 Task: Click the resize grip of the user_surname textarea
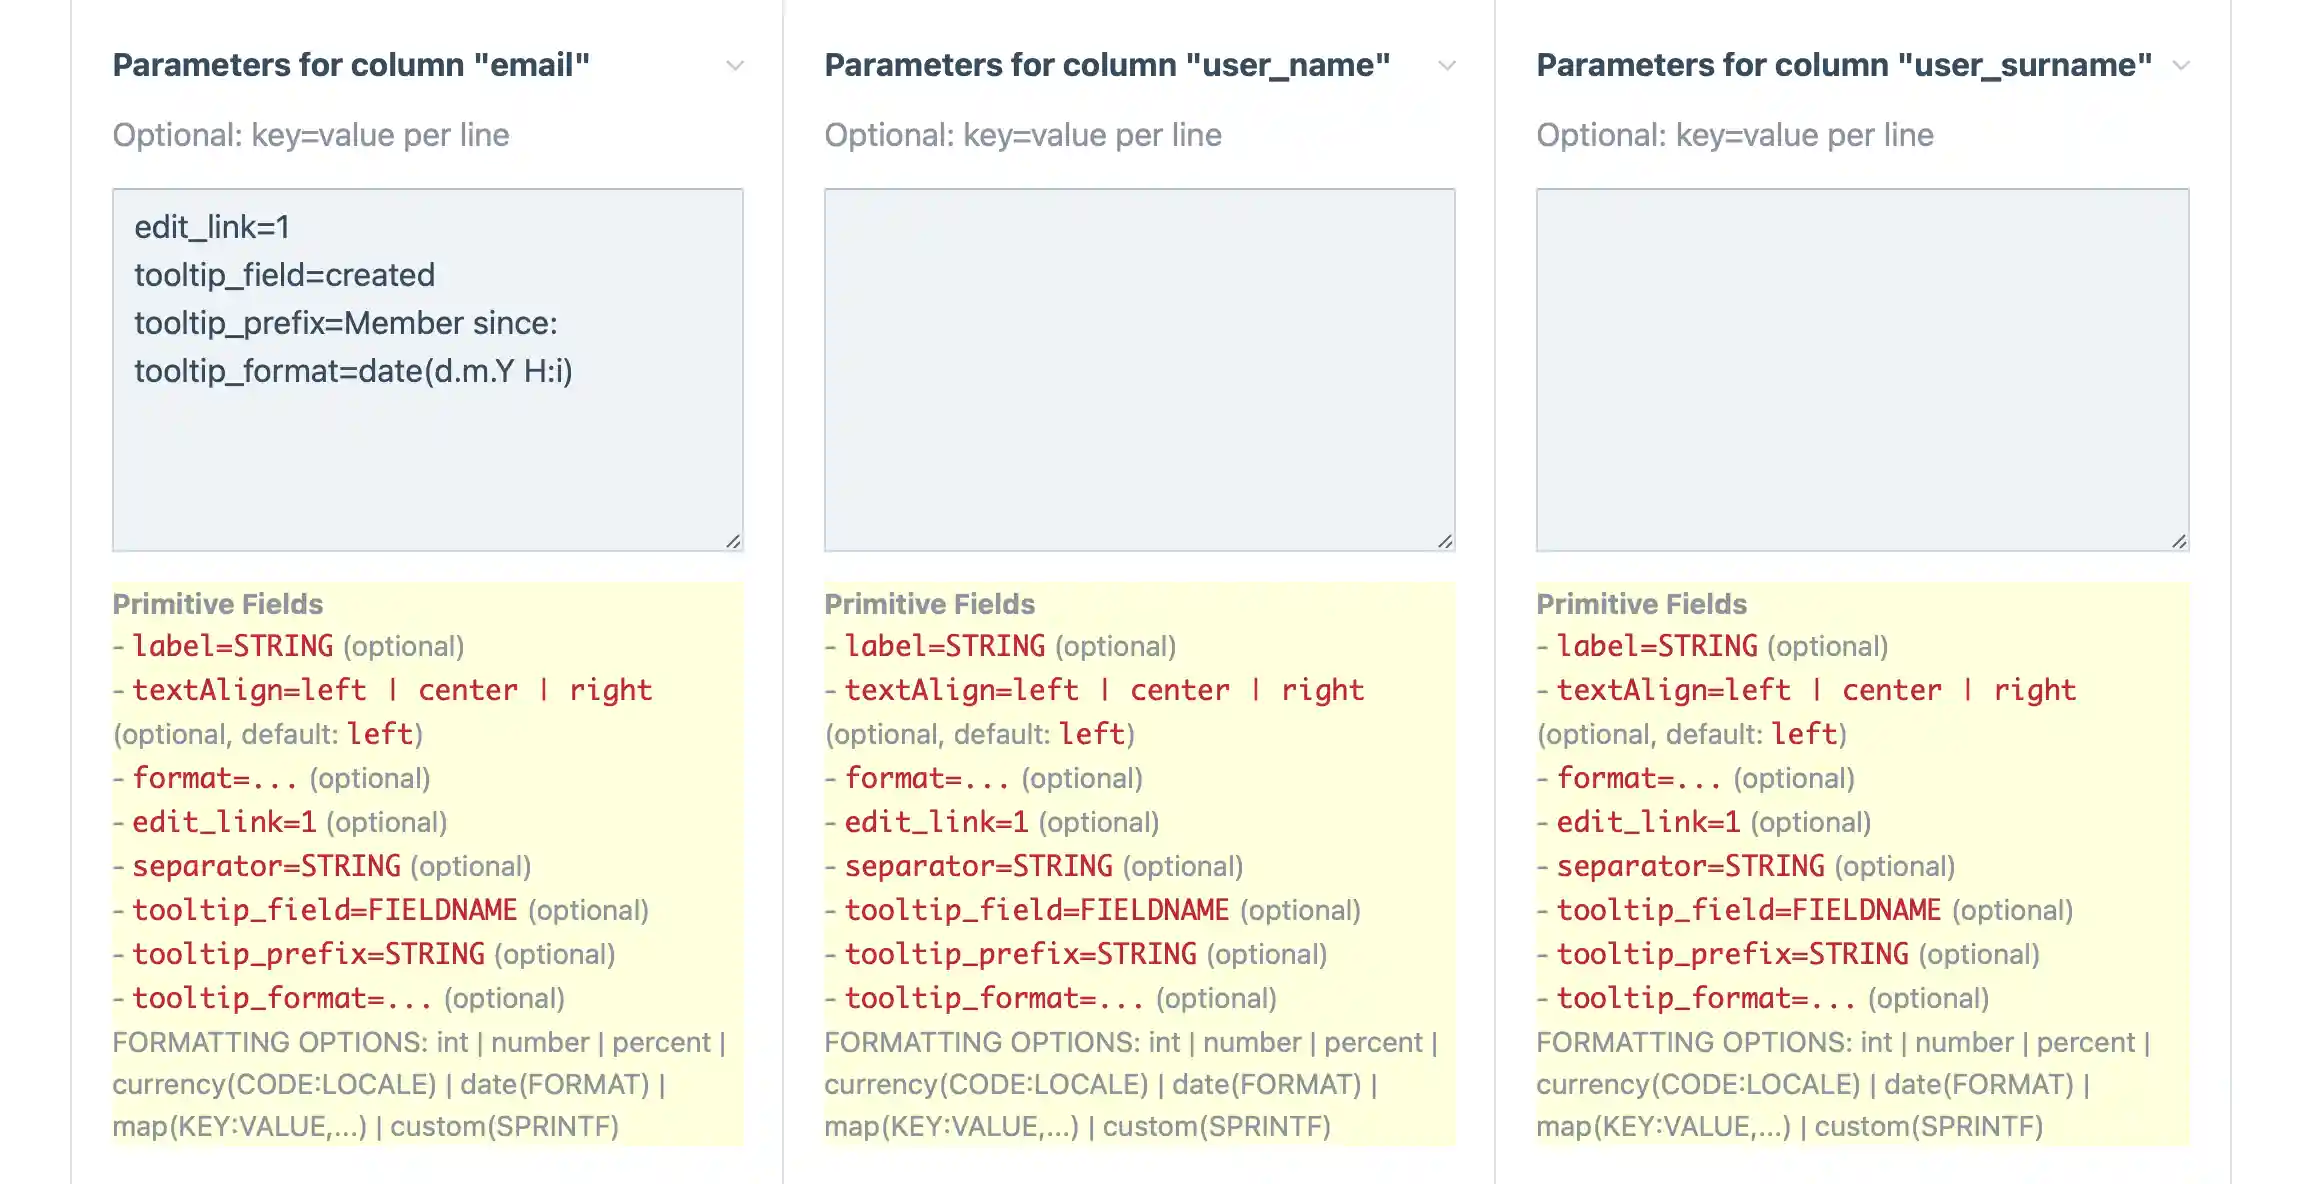2180,540
